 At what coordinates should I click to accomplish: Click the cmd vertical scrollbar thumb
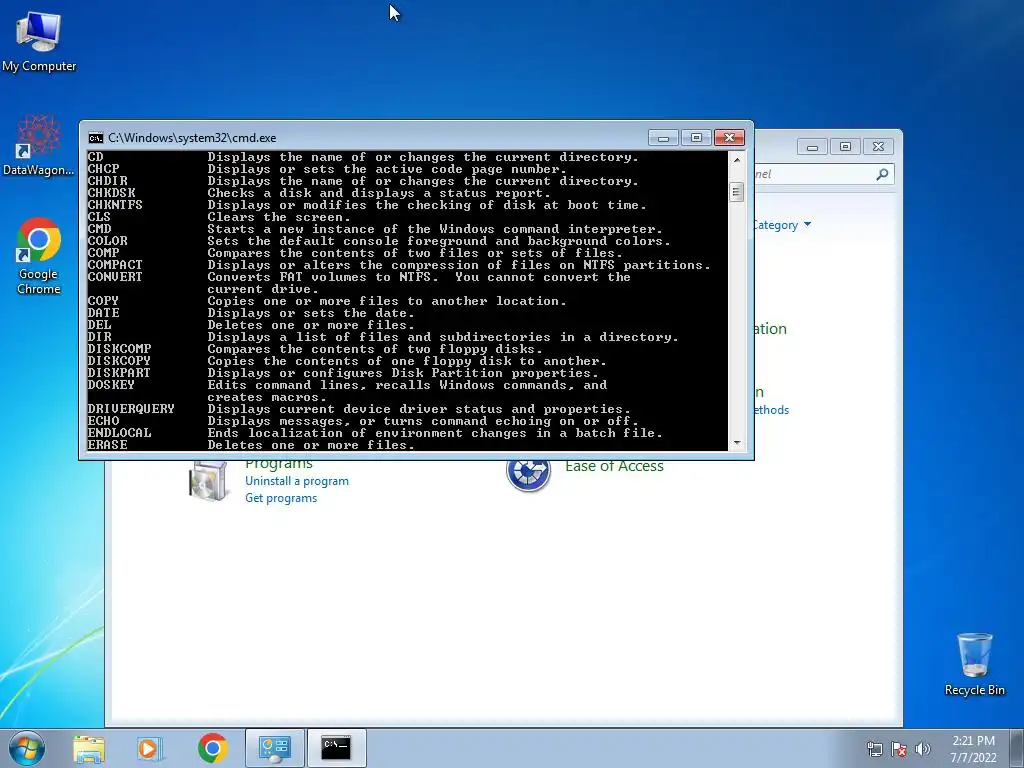pyautogui.click(x=737, y=191)
